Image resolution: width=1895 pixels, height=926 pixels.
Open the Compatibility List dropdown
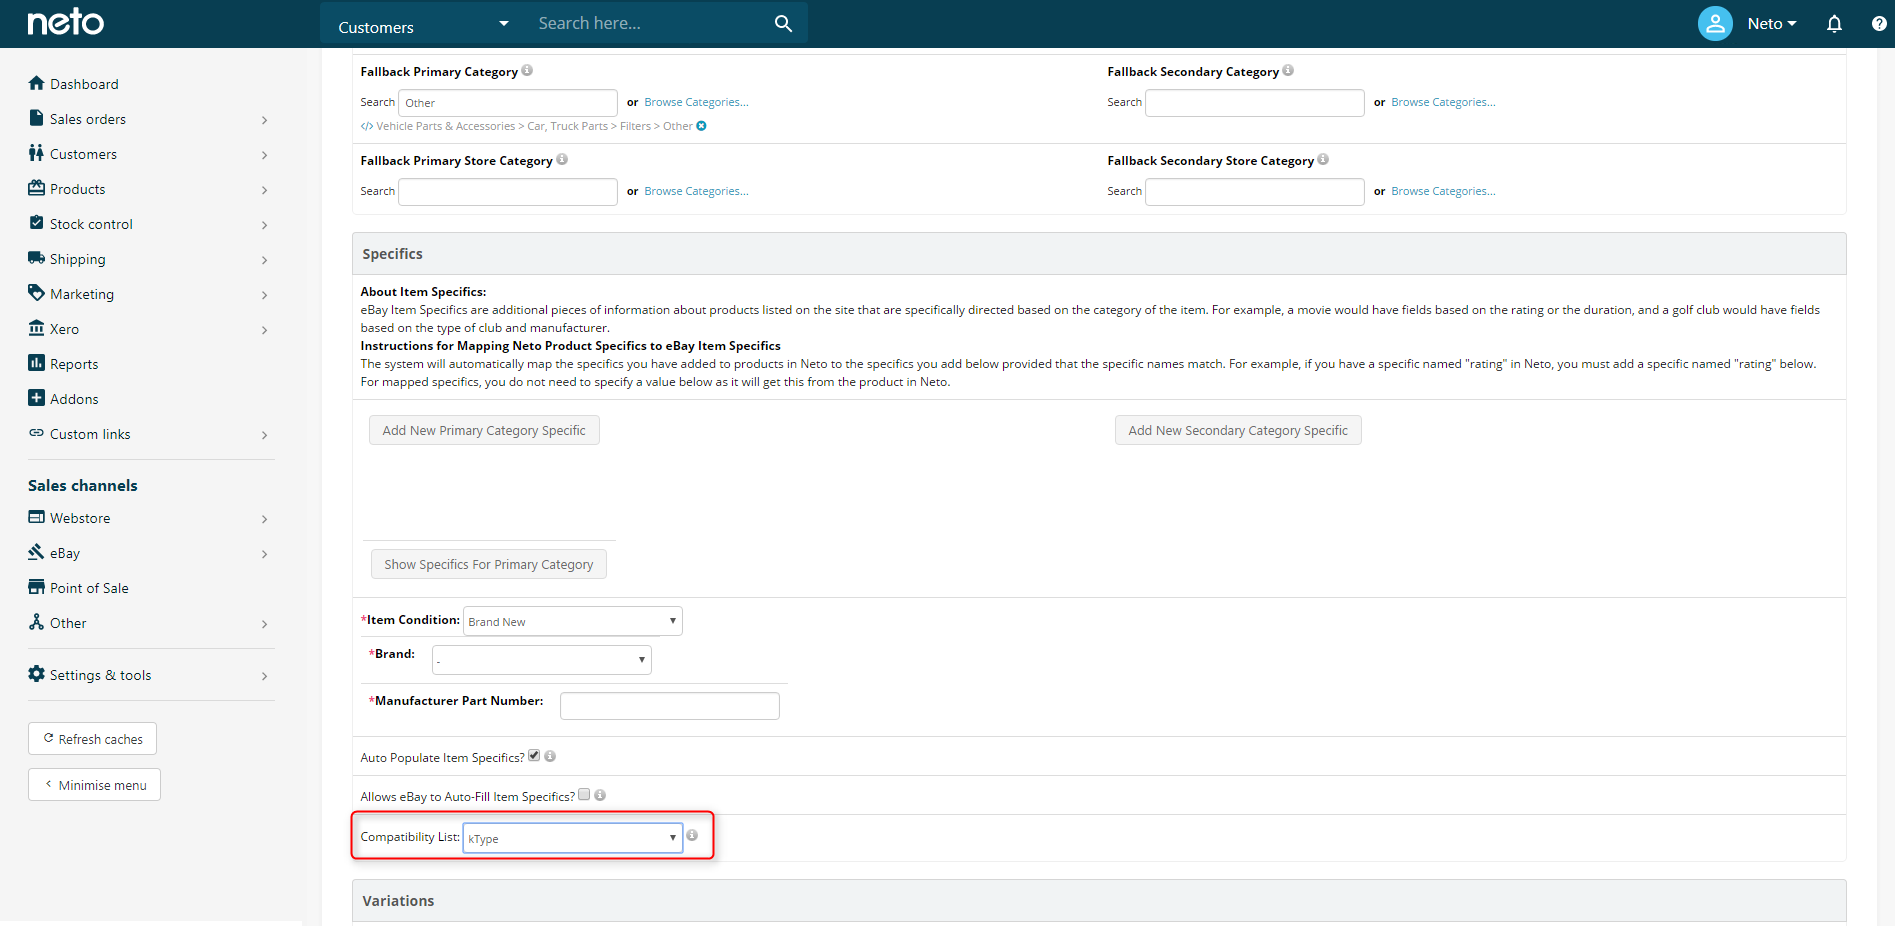coord(573,838)
